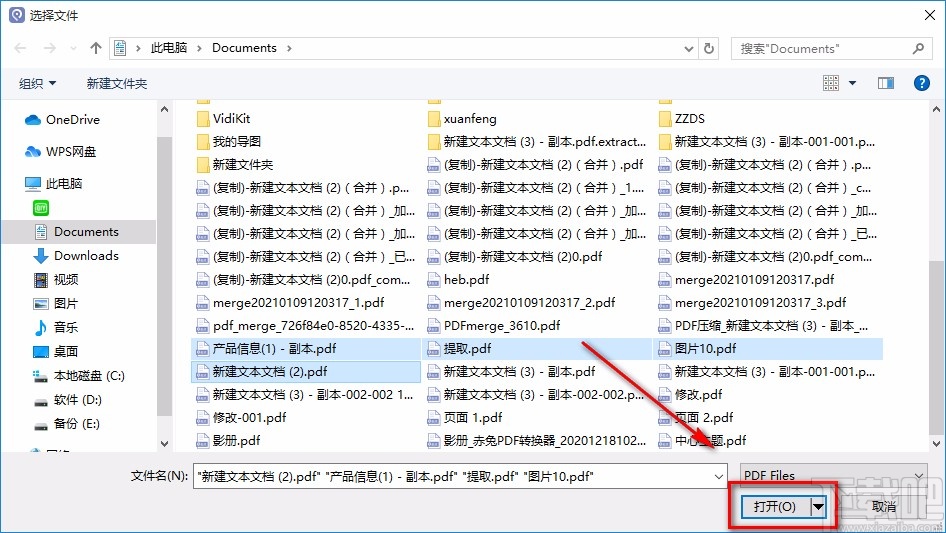
Task: Refresh the Documents folder
Action: 710,48
